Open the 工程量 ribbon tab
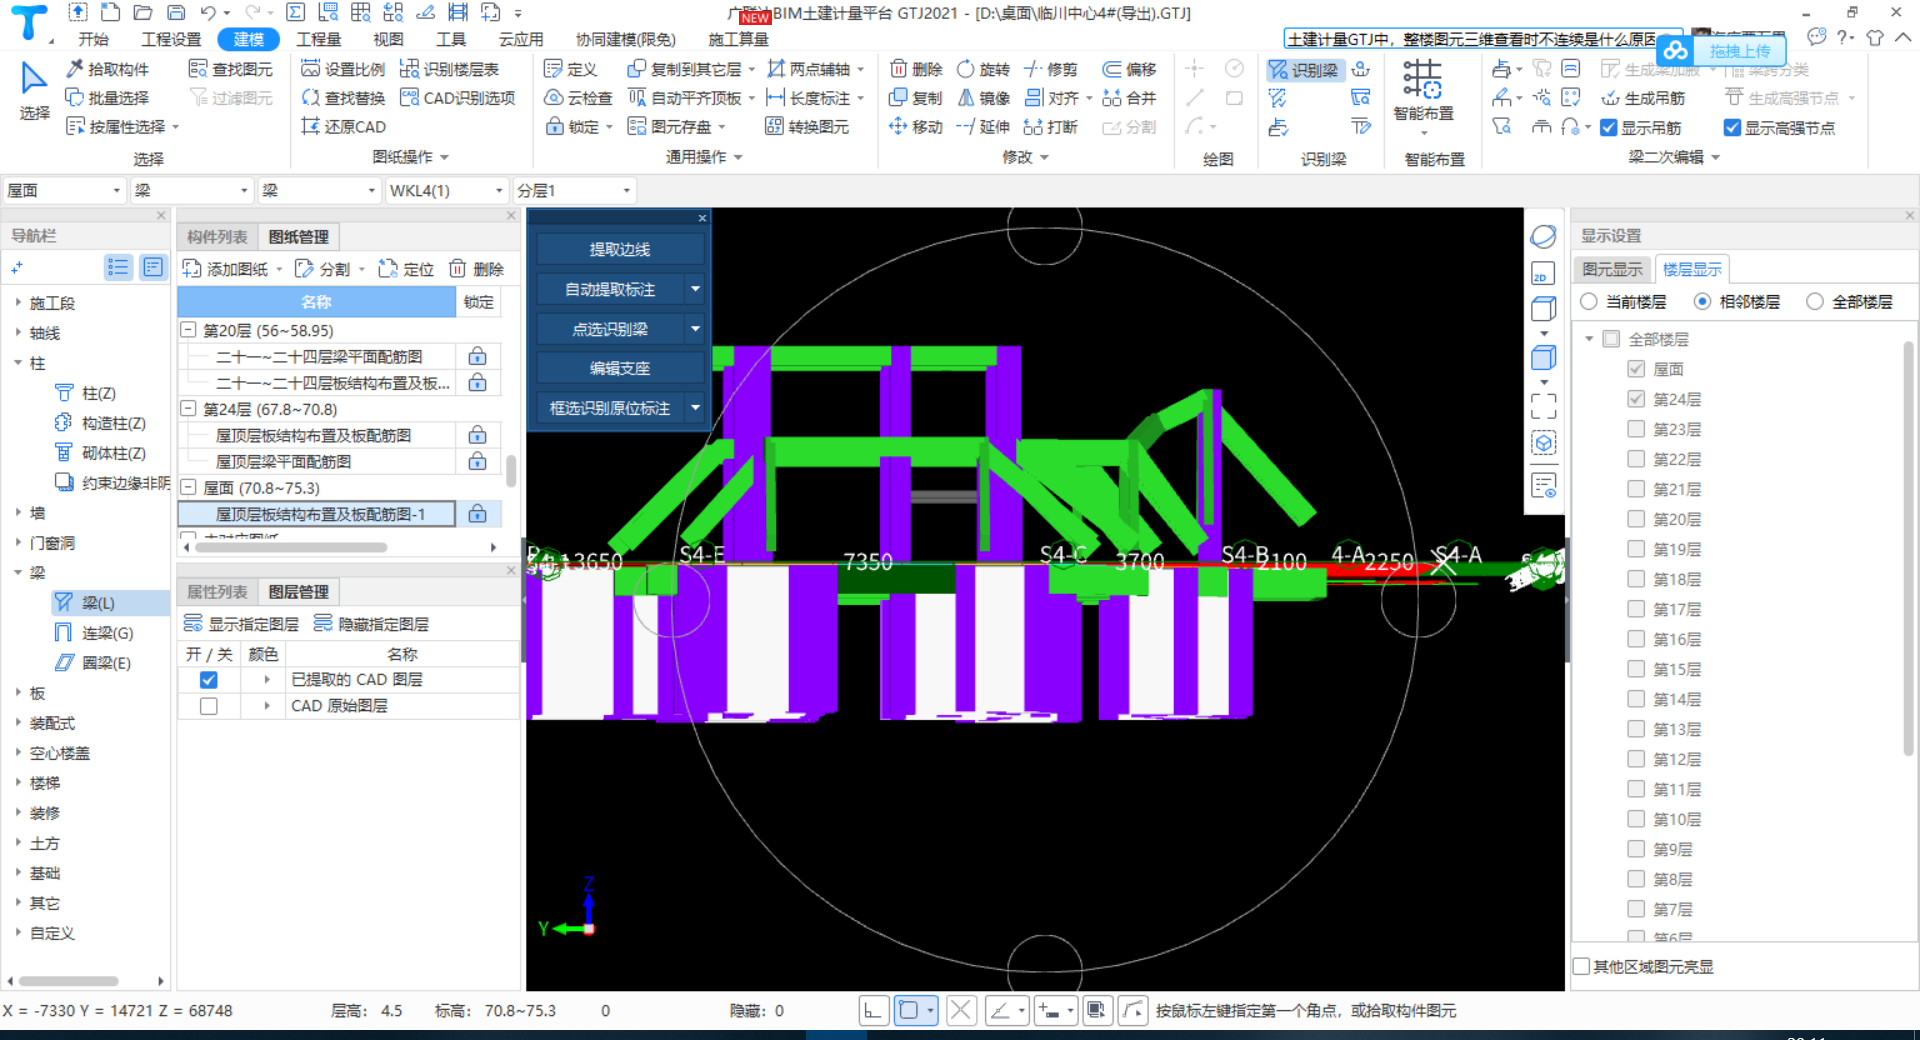 319,40
